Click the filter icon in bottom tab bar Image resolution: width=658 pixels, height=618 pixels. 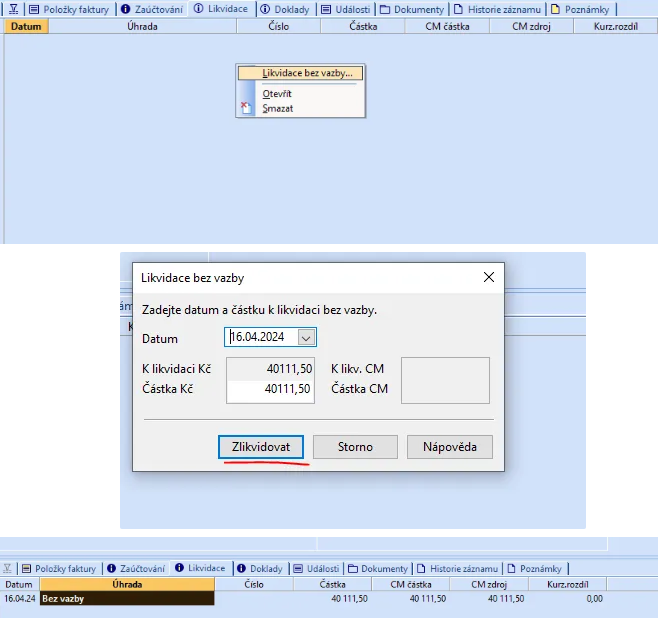point(8,568)
